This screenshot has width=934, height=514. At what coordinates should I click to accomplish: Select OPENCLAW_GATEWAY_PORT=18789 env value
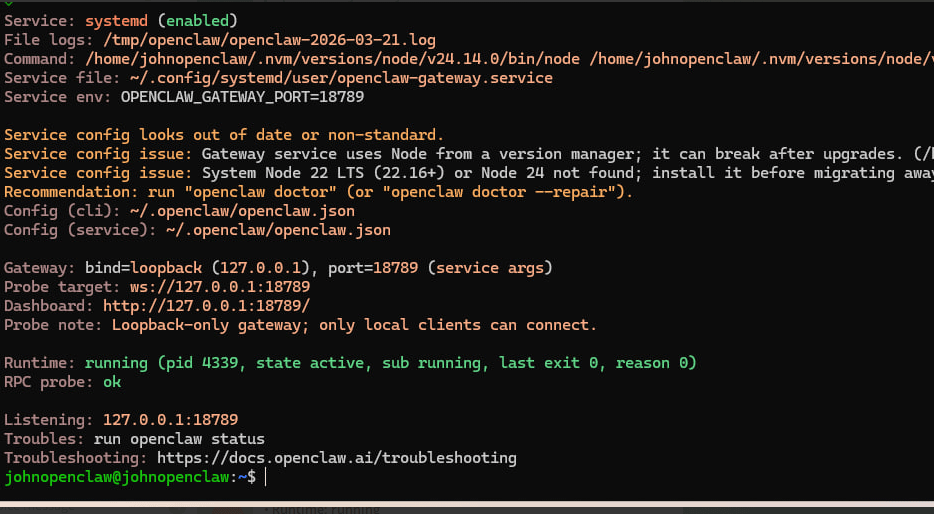tap(242, 97)
